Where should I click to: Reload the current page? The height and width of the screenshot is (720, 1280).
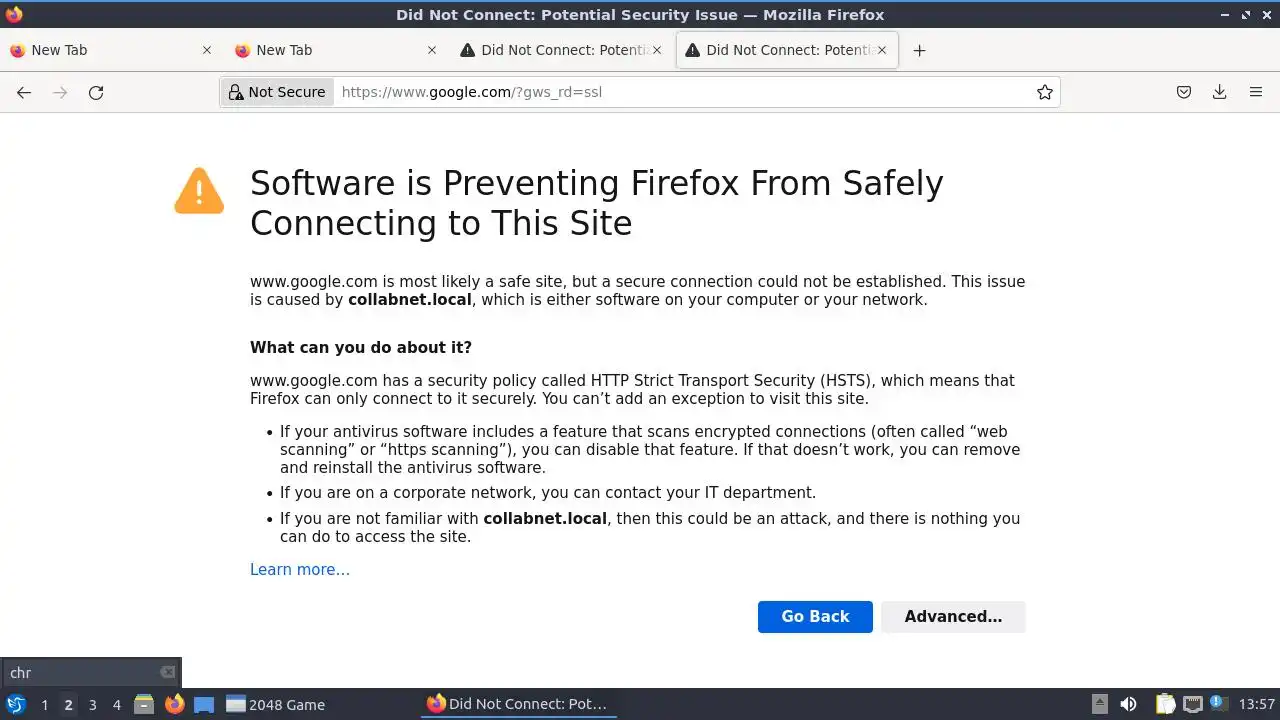tap(96, 92)
